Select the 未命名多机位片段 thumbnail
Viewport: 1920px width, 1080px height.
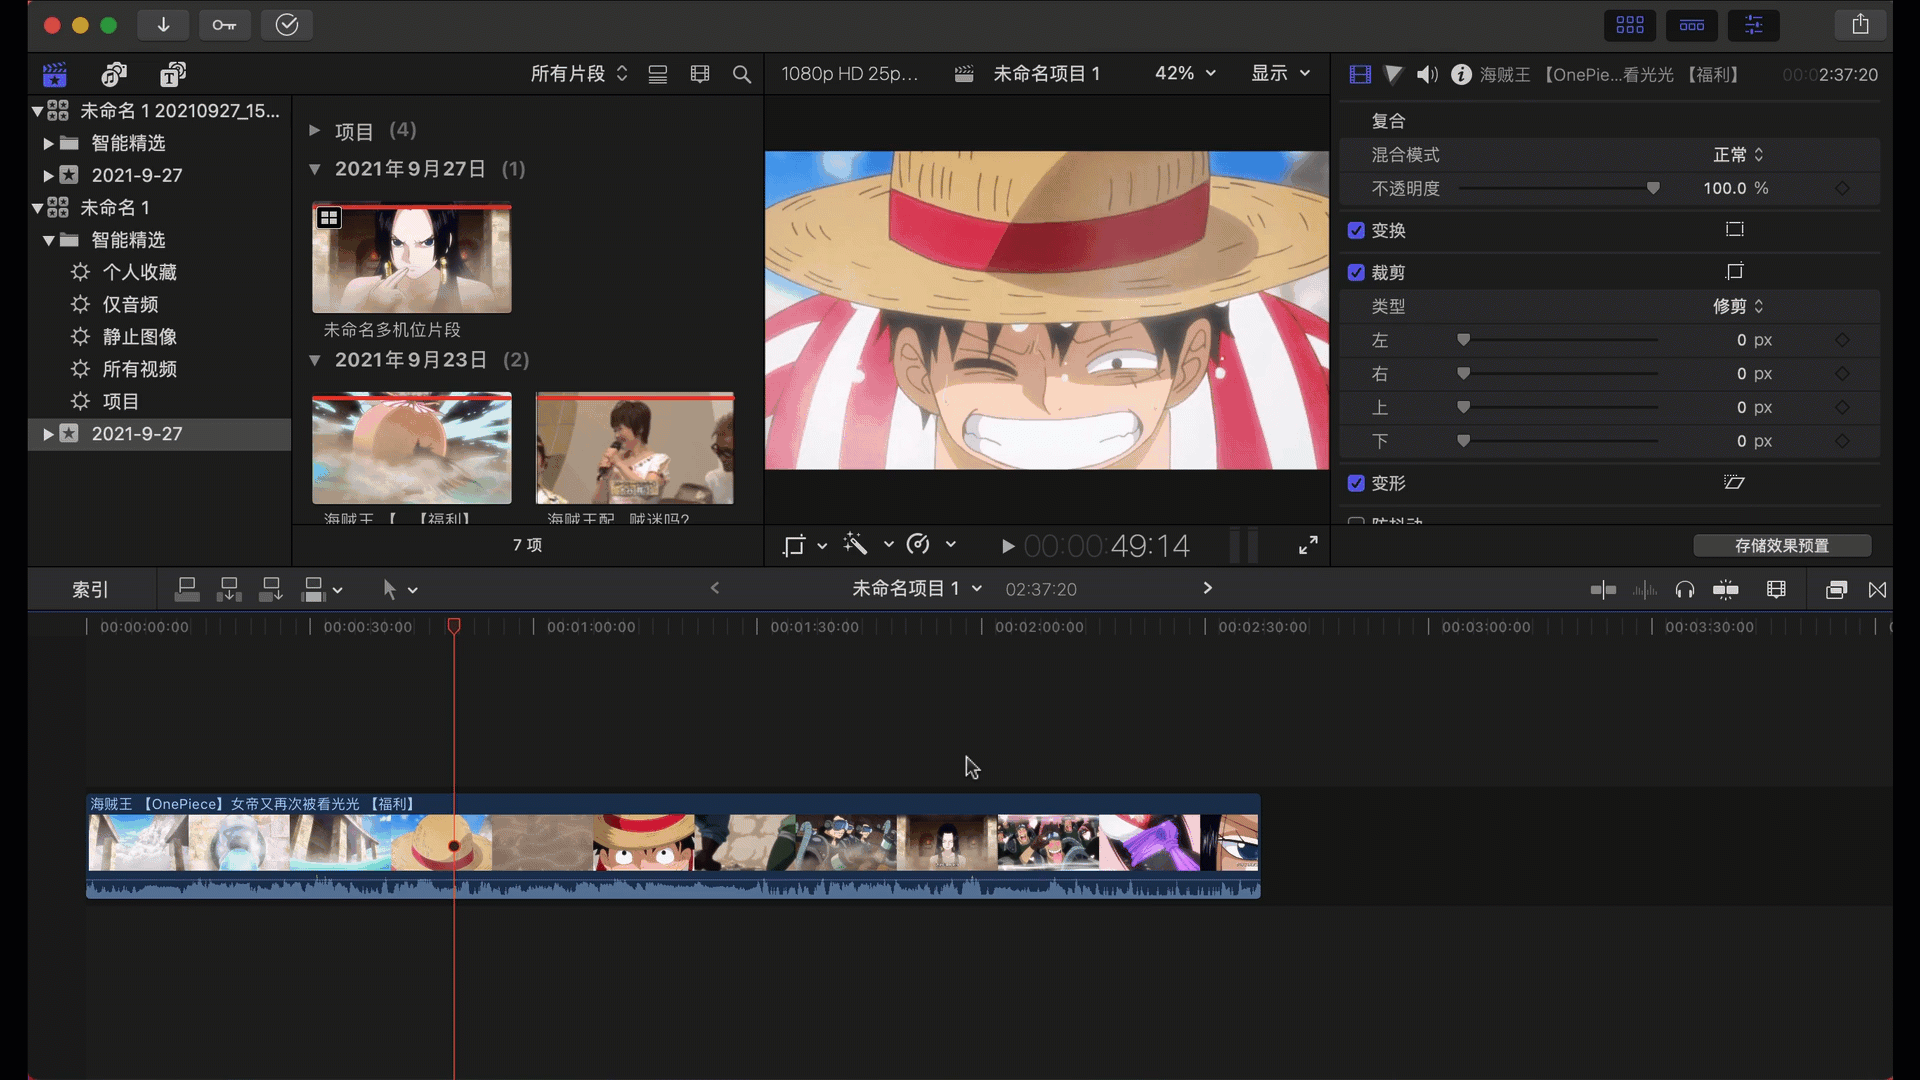pyautogui.click(x=412, y=259)
